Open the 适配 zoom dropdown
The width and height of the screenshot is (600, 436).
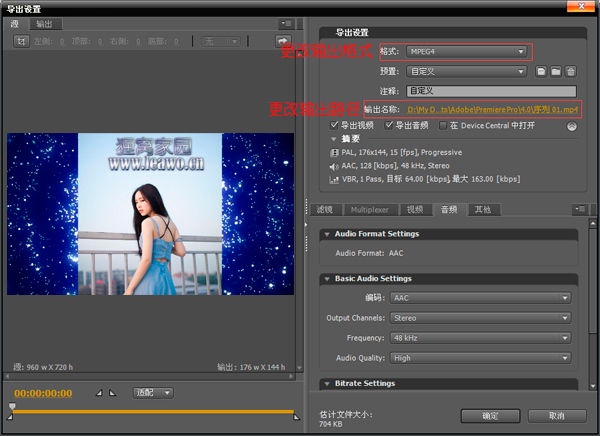pos(153,393)
